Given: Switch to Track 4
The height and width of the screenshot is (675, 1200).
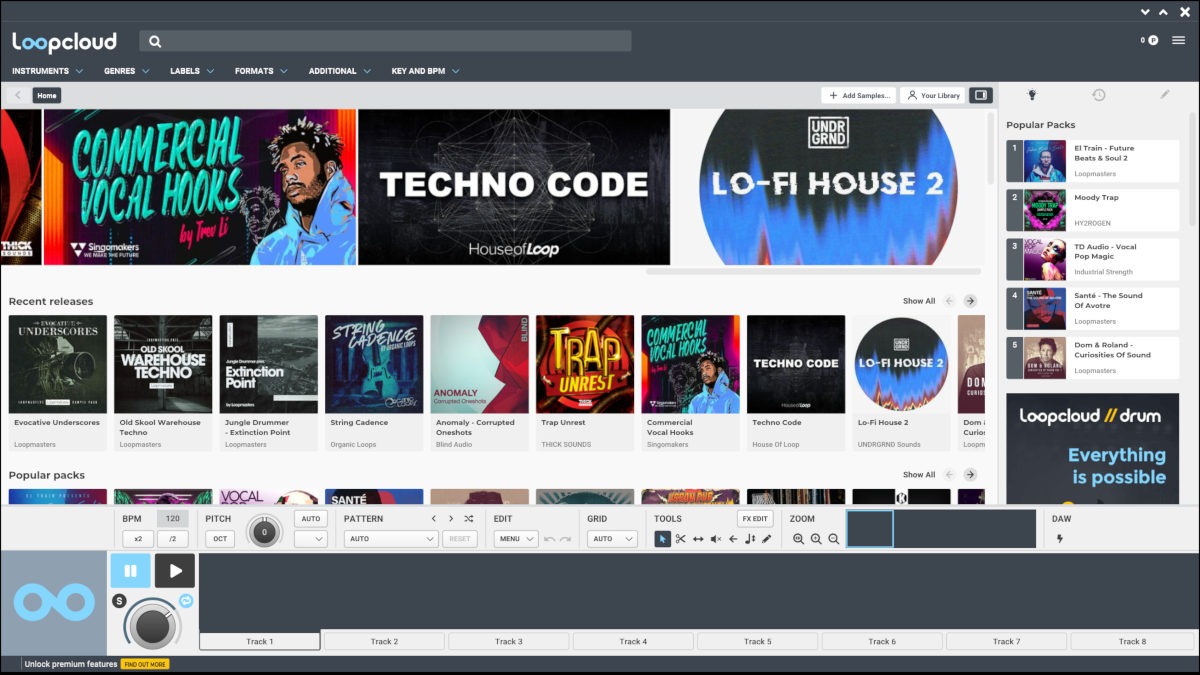Looking at the screenshot, I should pos(633,641).
